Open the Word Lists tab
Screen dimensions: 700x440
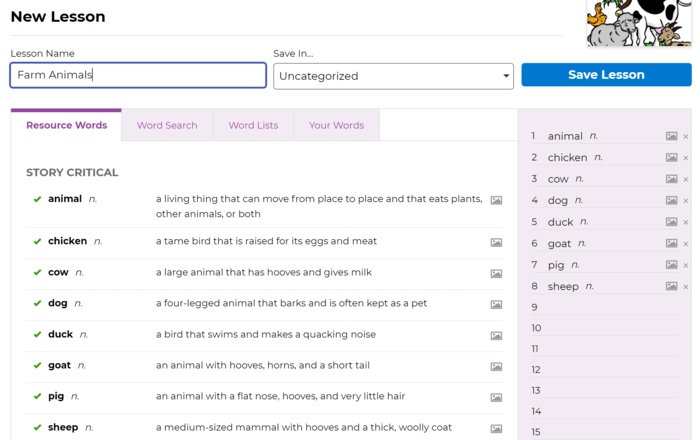[x=253, y=126]
